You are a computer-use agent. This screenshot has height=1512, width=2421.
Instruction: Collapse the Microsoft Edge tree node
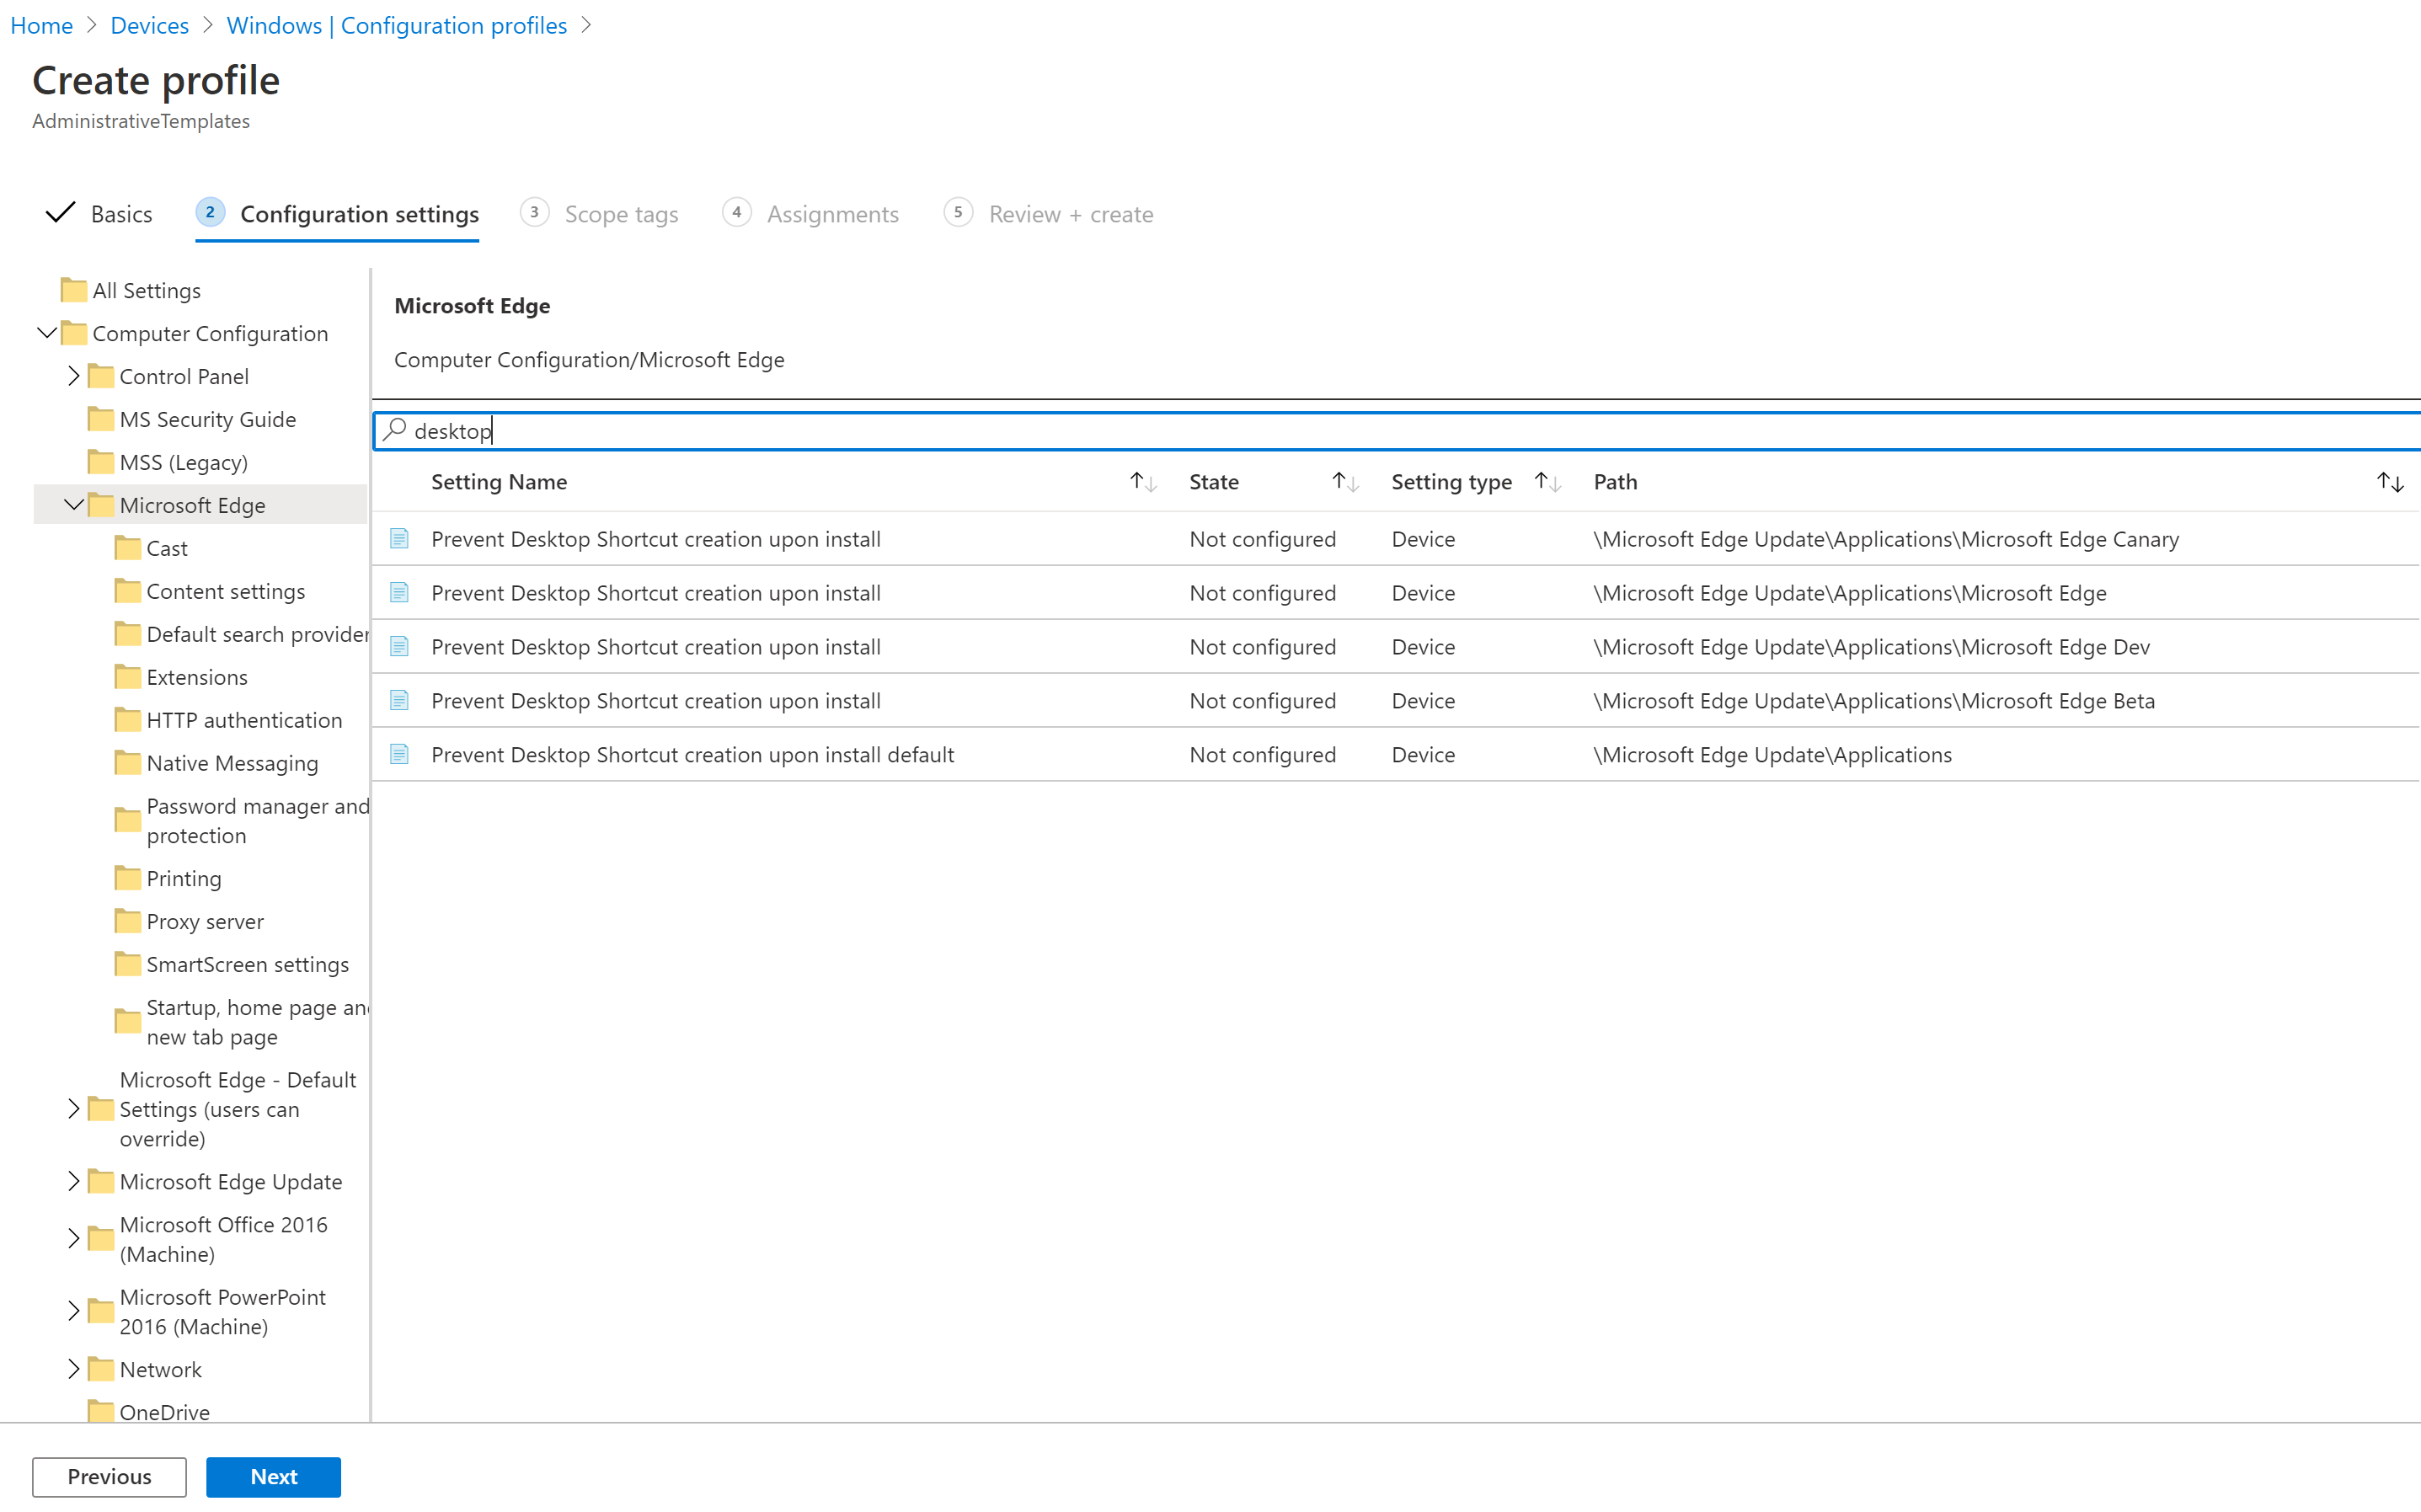[74, 504]
